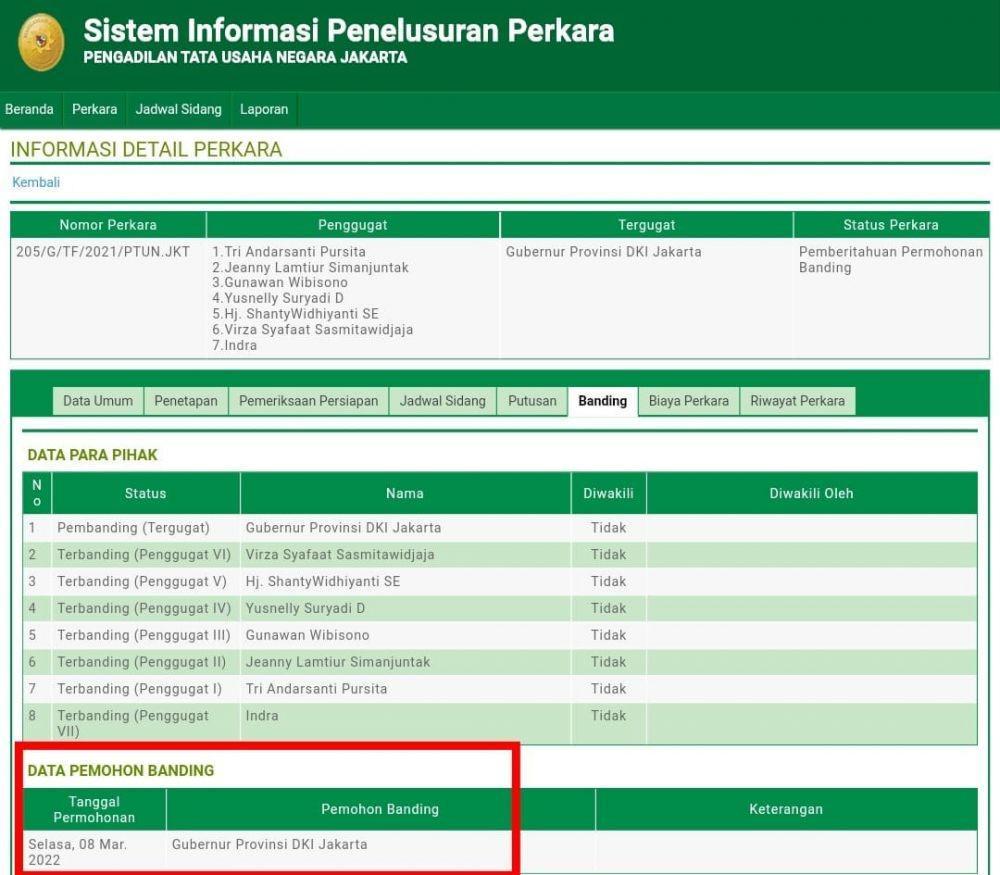
Task: Open the Laporan menu
Action: (264, 110)
